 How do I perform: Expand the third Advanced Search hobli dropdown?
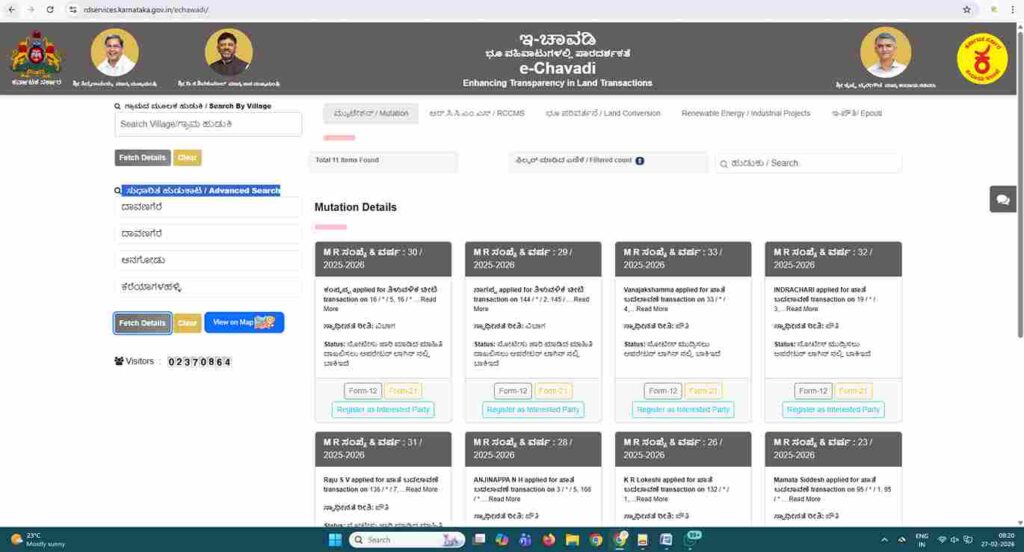tap(208, 260)
